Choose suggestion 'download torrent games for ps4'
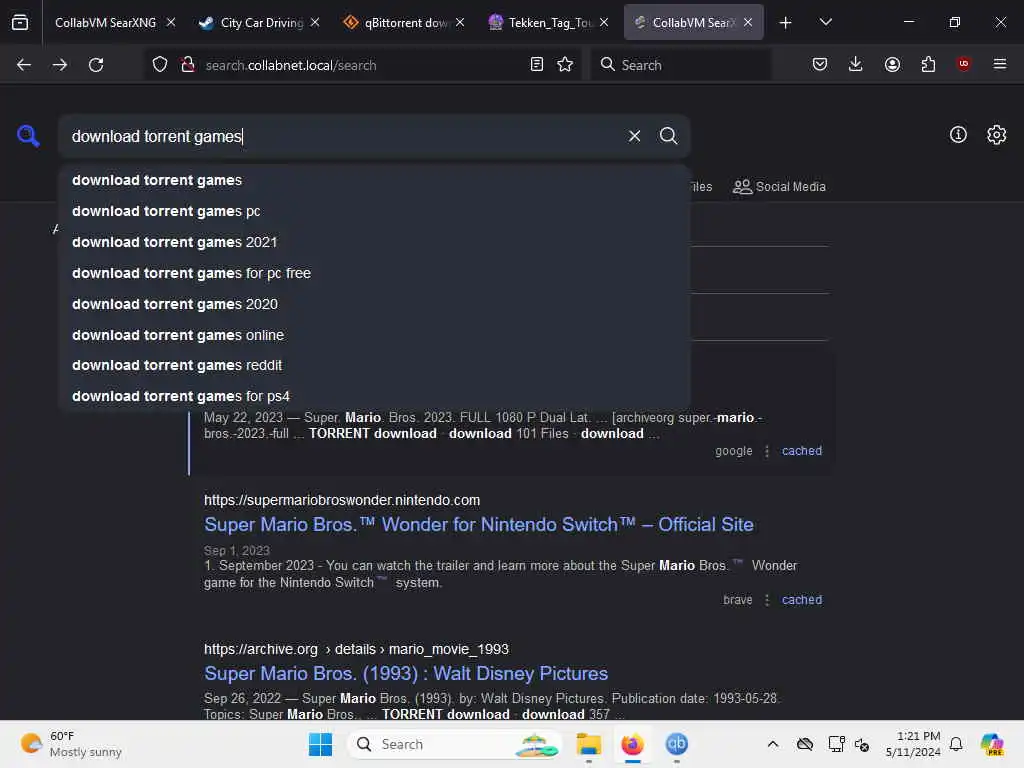 374,396
